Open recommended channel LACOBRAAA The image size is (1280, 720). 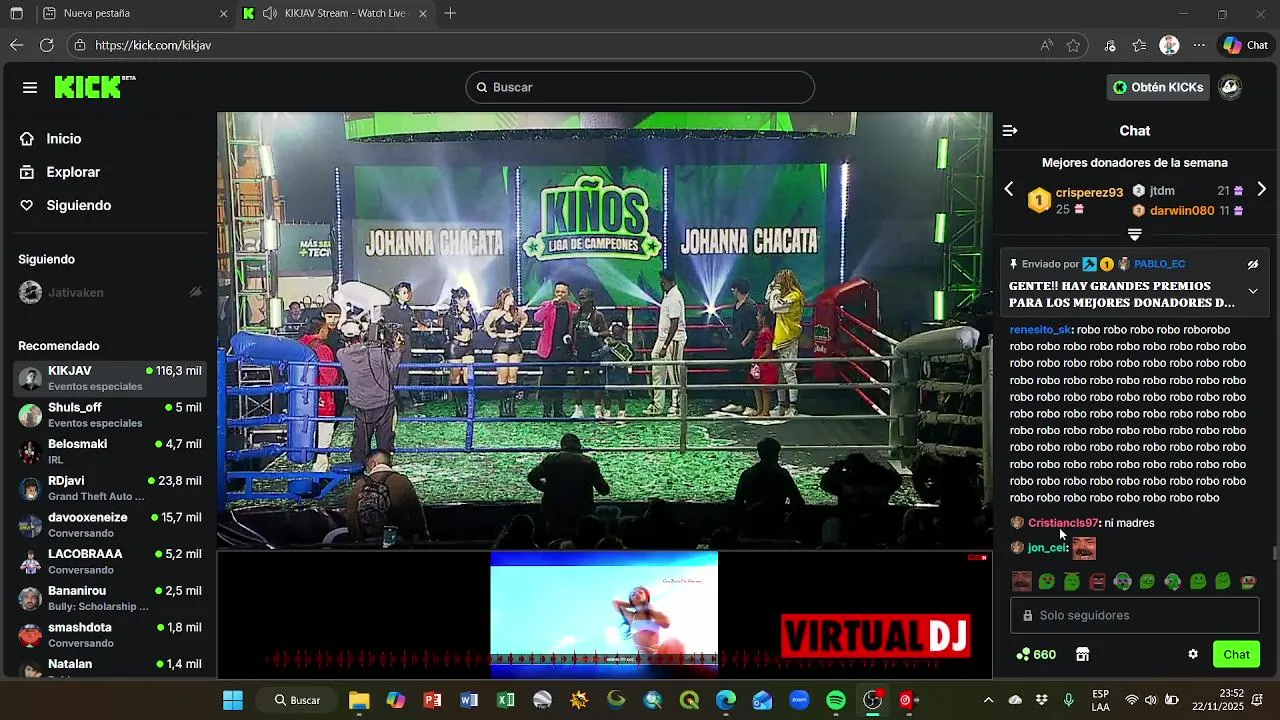(x=110, y=561)
